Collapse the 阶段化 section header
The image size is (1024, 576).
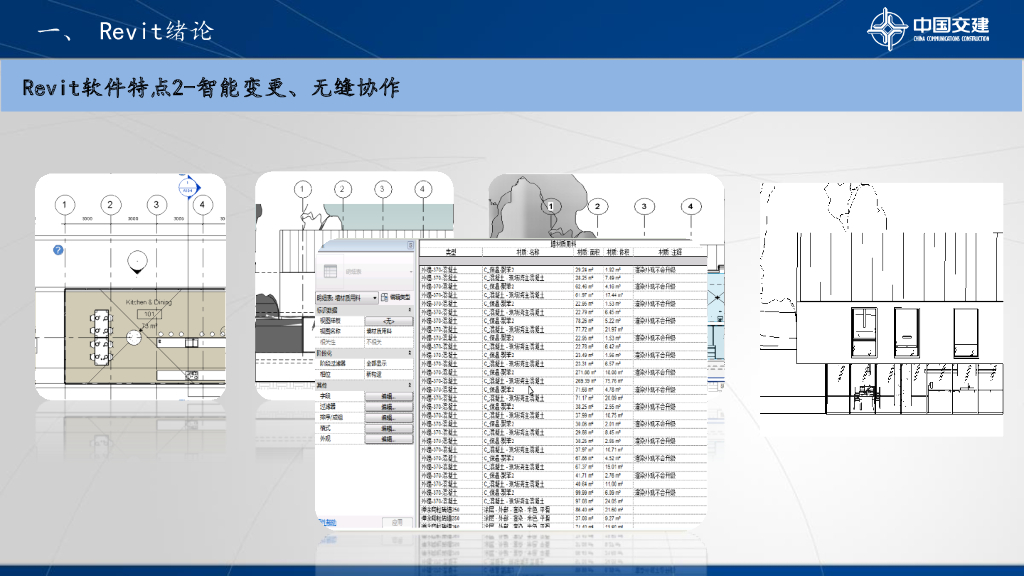pyautogui.click(x=364, y=353)
